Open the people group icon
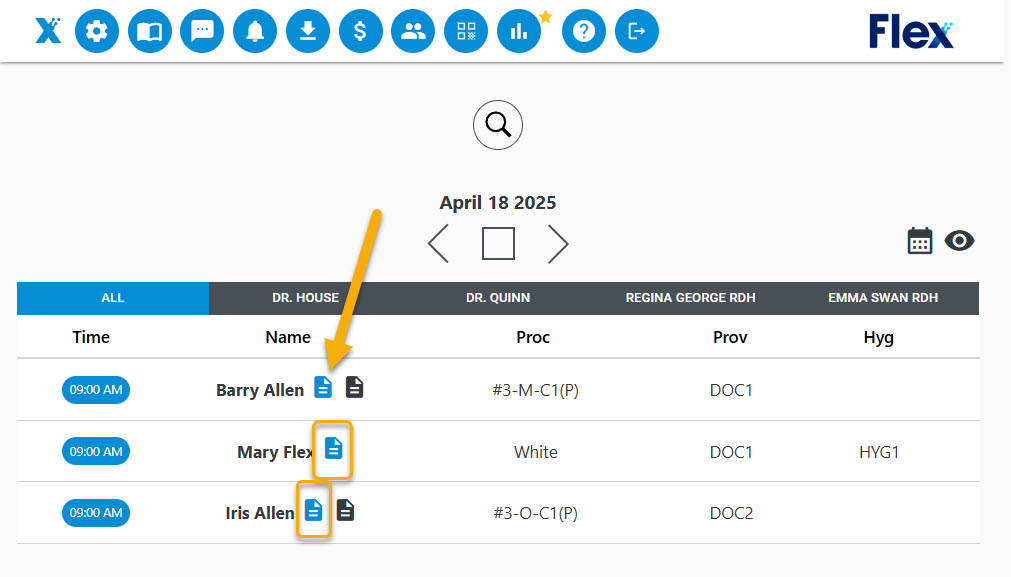 tap(413, 31)
